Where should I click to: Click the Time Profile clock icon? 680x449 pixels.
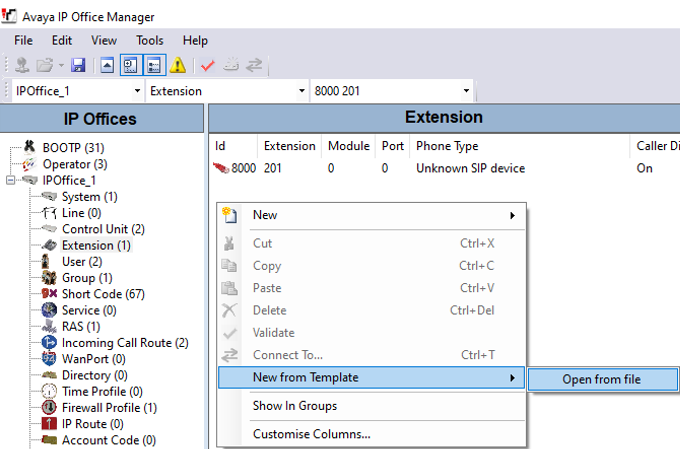click(x=49, y=391)
